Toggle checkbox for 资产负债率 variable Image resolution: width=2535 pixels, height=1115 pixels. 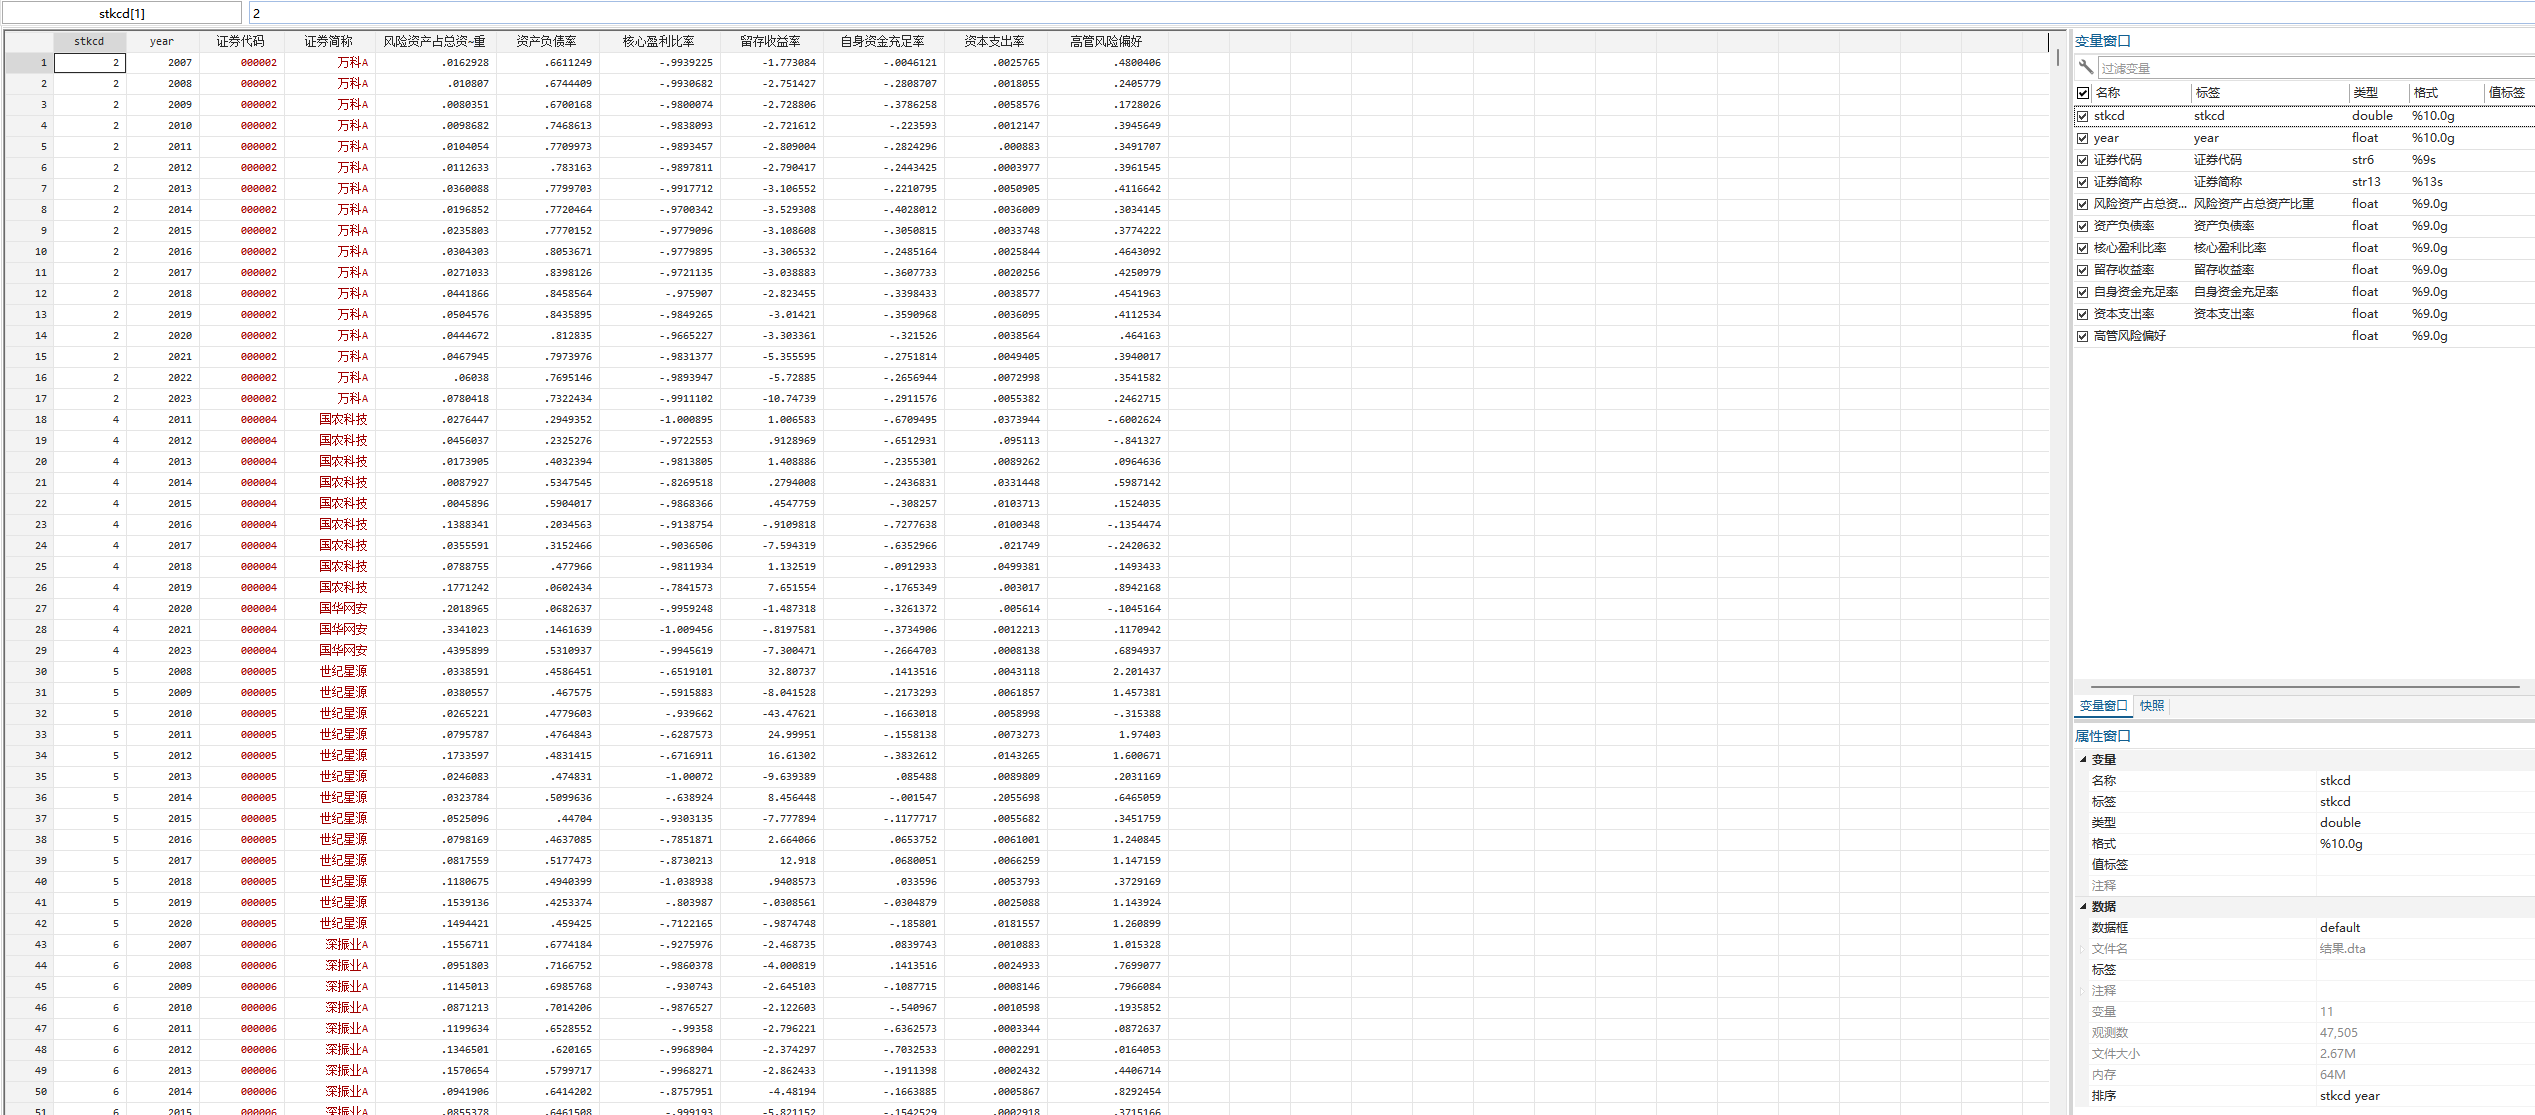coord(2083,226)
